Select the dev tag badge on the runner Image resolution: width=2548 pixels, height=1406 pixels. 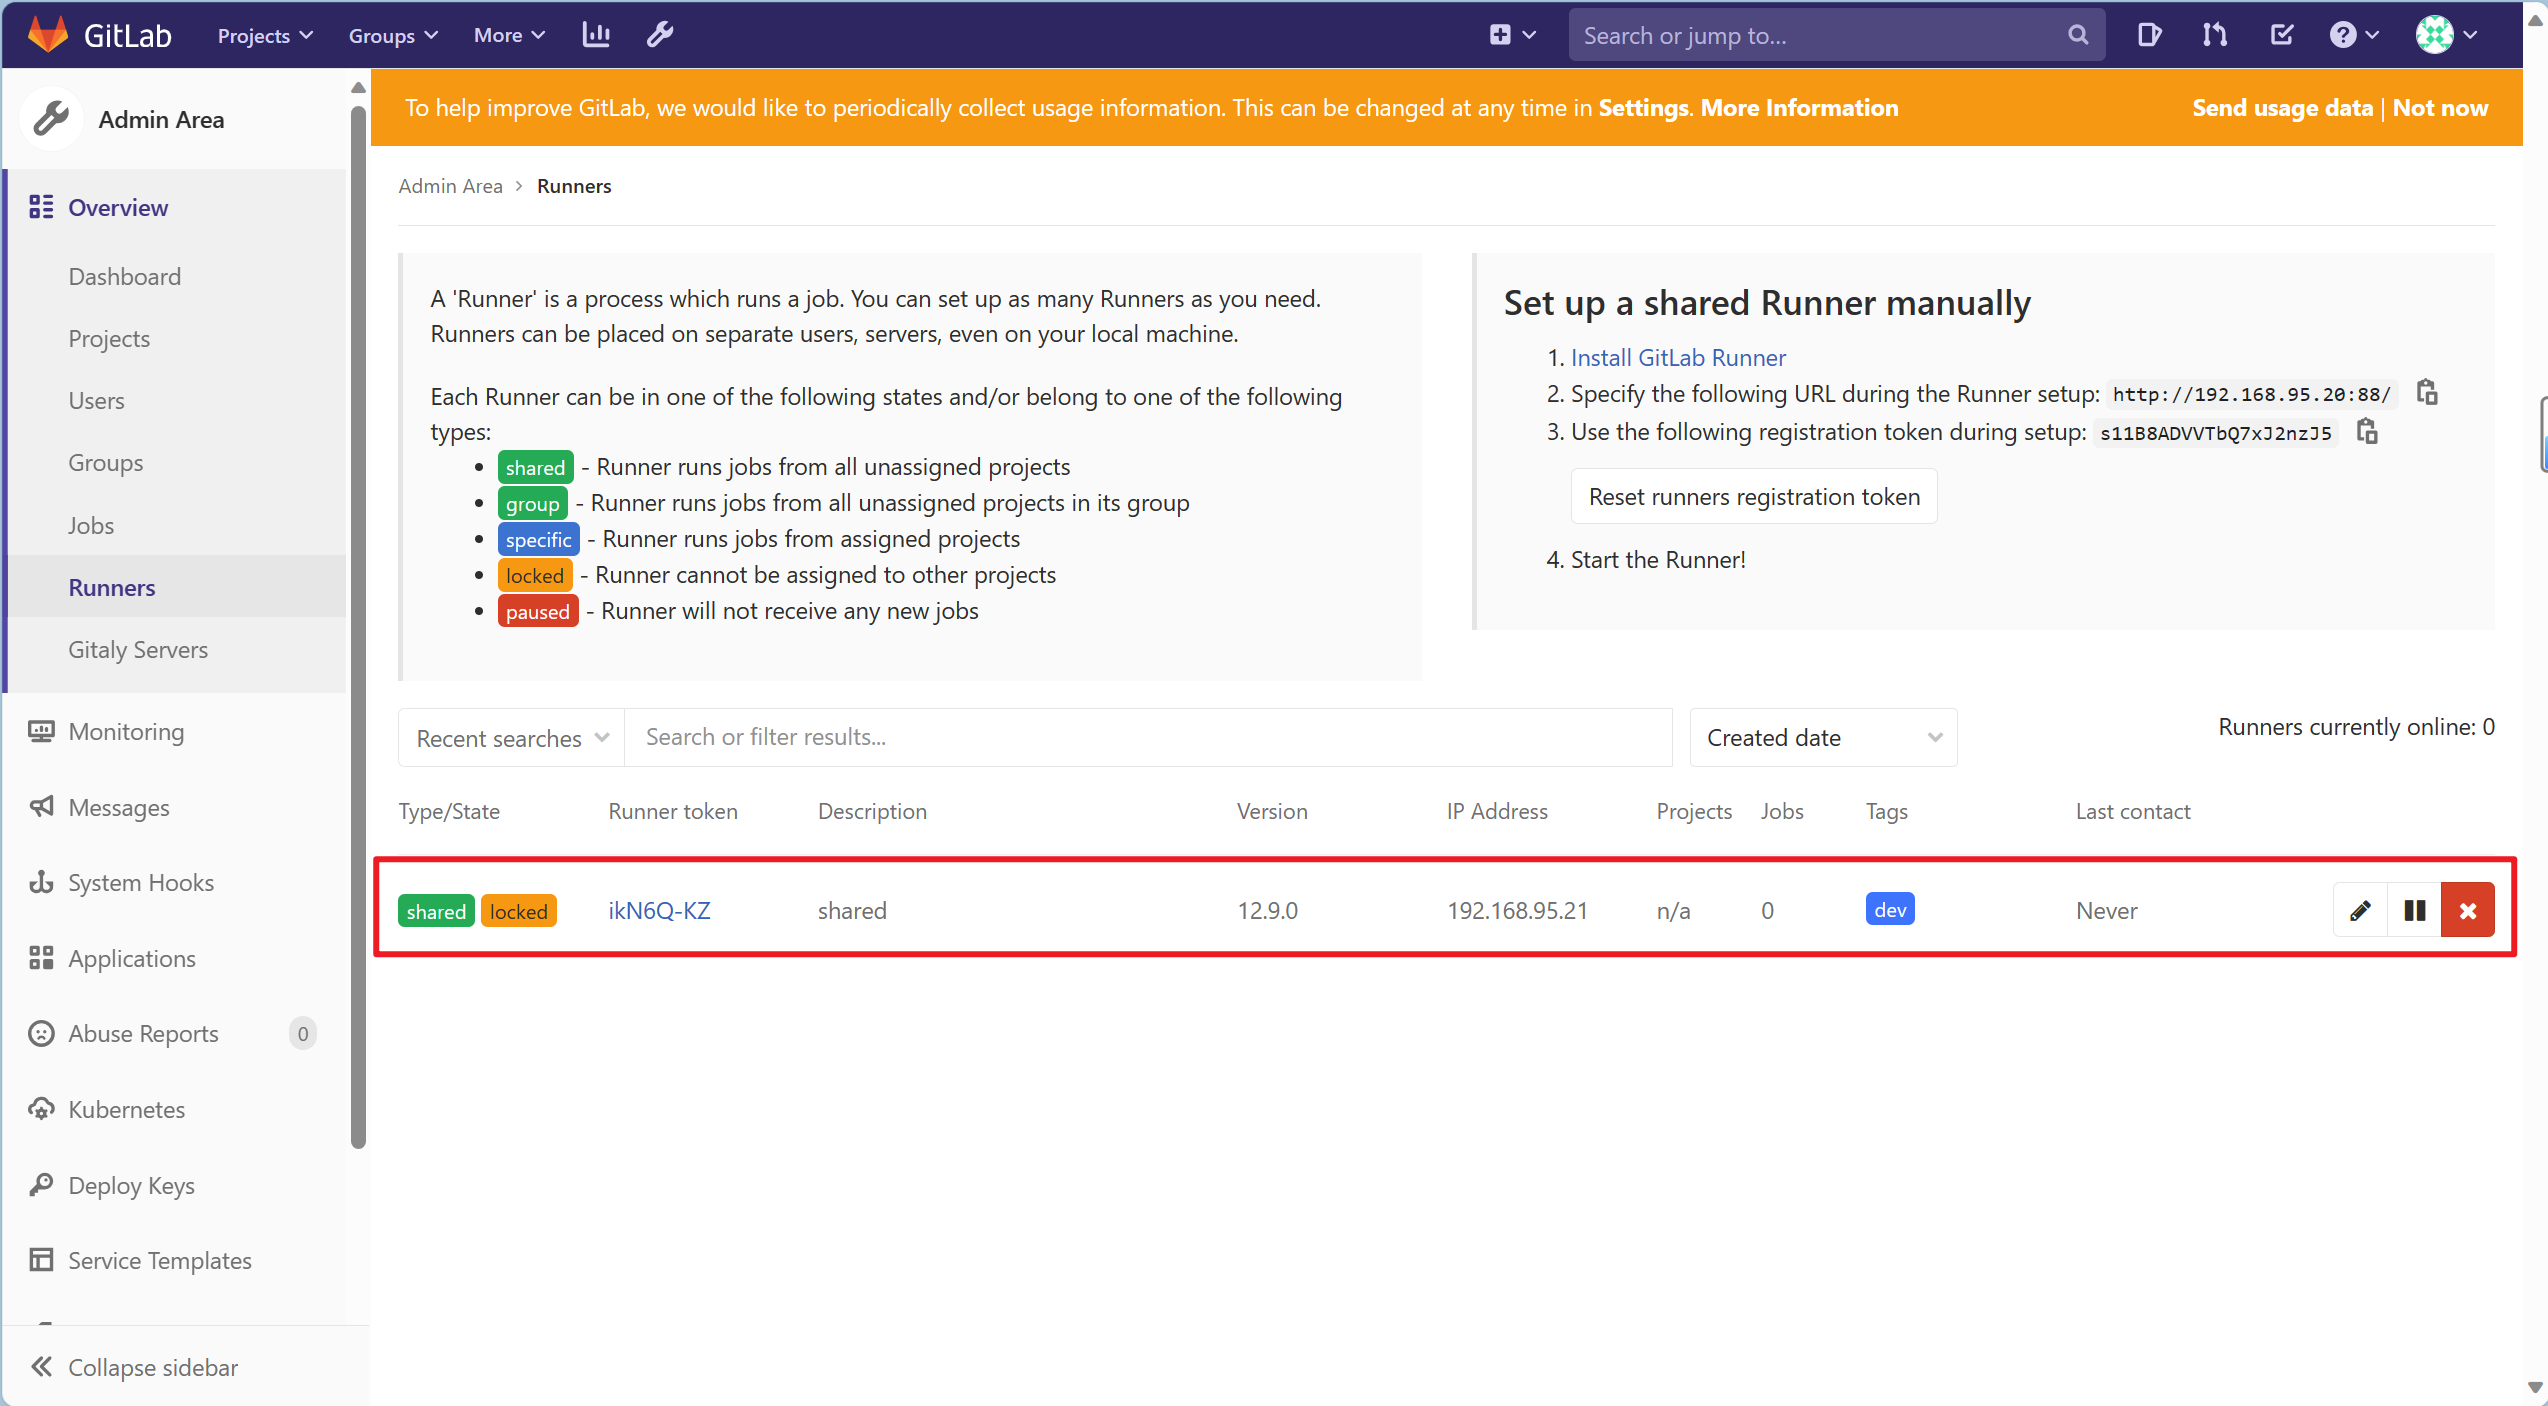coord(1889,909)
